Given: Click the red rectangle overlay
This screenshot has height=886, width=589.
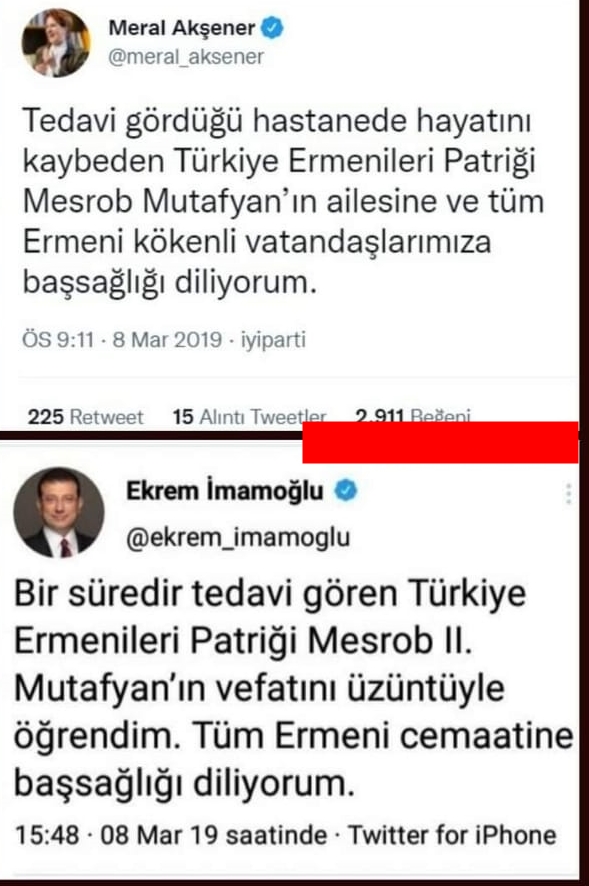Looking at the screenshot, I should pyautogui.click(x=440, y=442).
